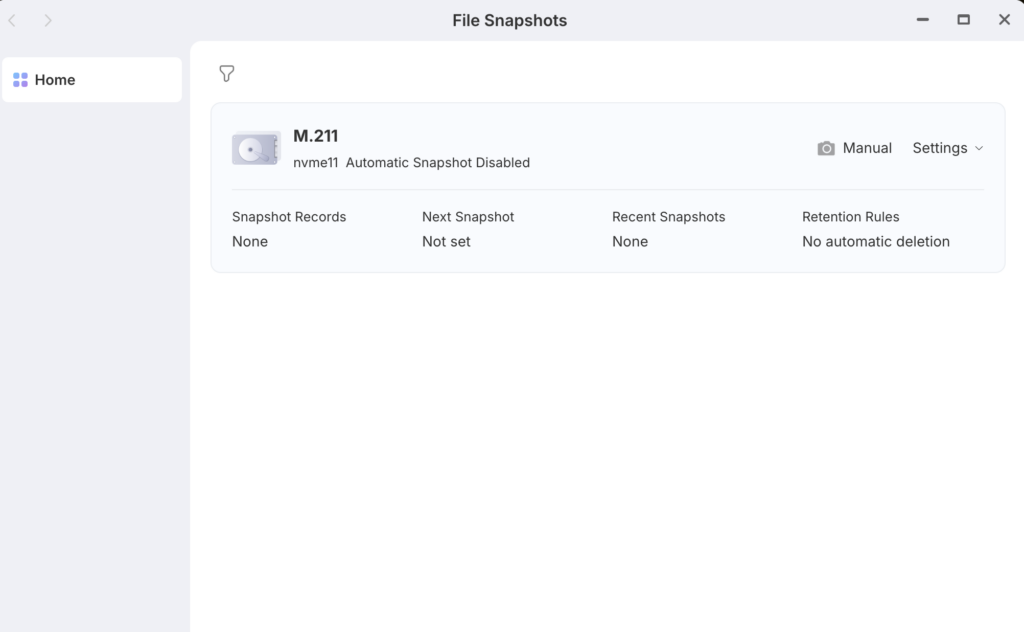Minimize the File Snapshots window

[923, 20]
